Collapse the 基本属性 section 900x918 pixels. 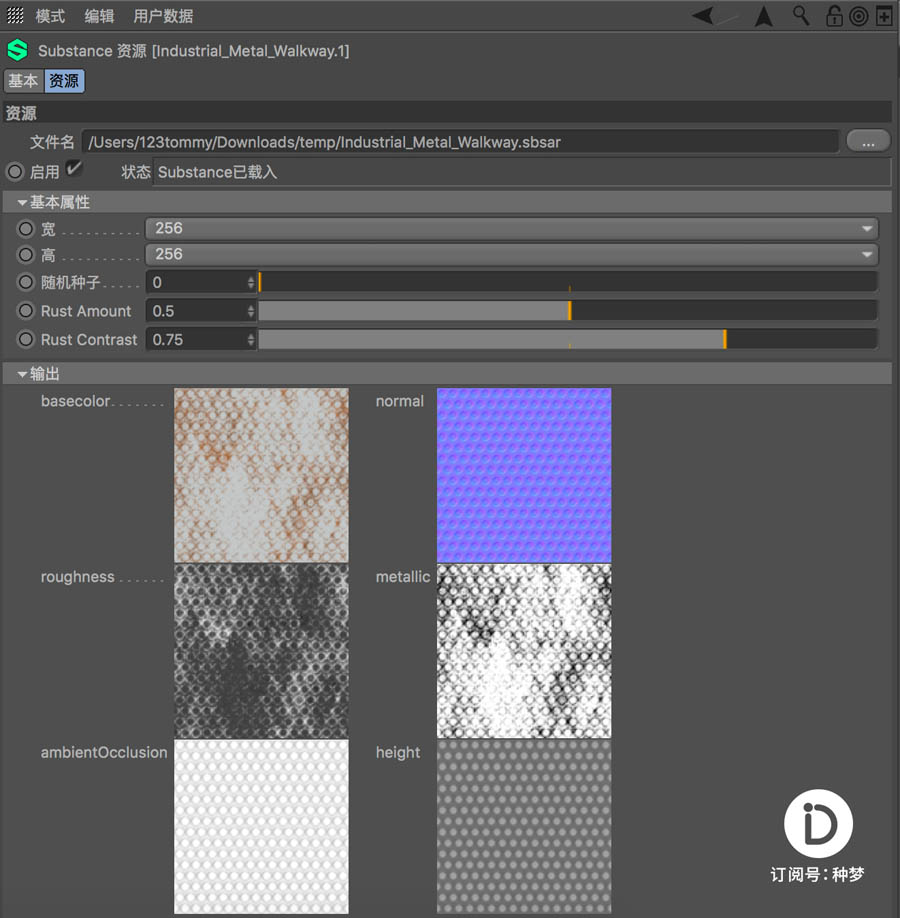pos(22,203)
